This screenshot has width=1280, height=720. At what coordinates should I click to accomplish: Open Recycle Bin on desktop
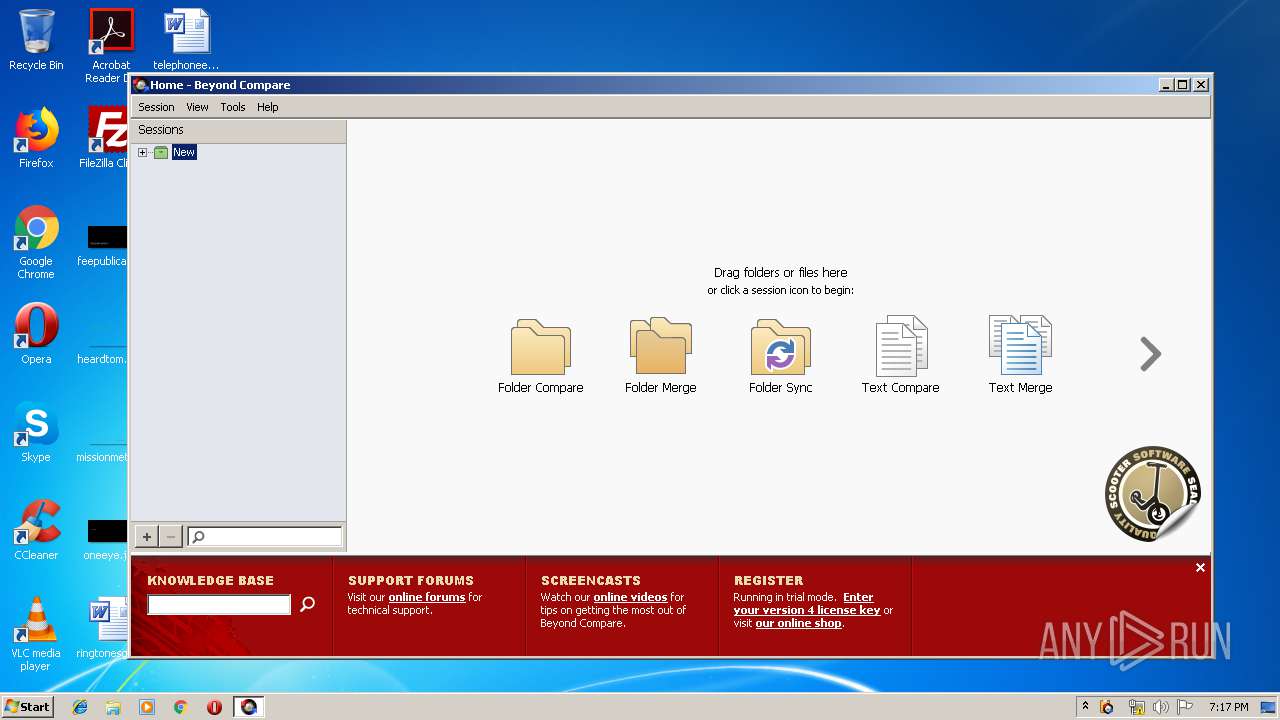coord(36,40)
